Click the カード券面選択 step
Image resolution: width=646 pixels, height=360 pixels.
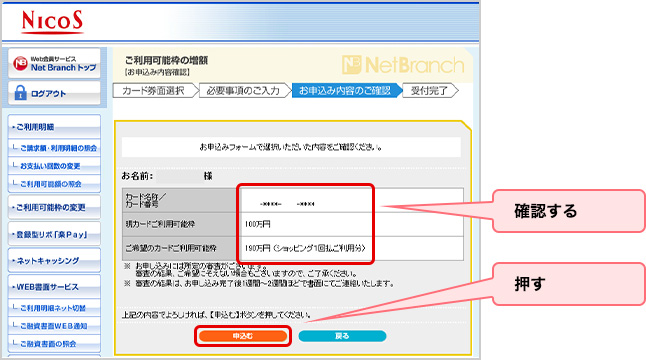pyautogui.click(x=155, y=91)
